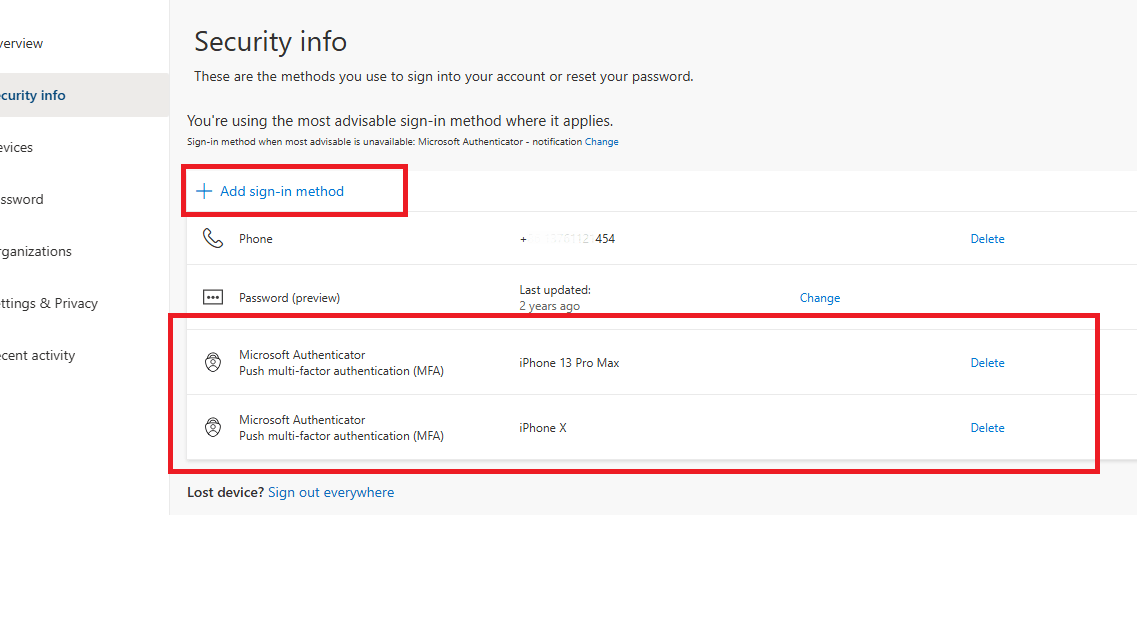Image resolution: width=1137 pixels, height=618 pixels.
Task: Open Settings & Privacy in sidebar
Action: pyautogui.click(x=49, y=303)
